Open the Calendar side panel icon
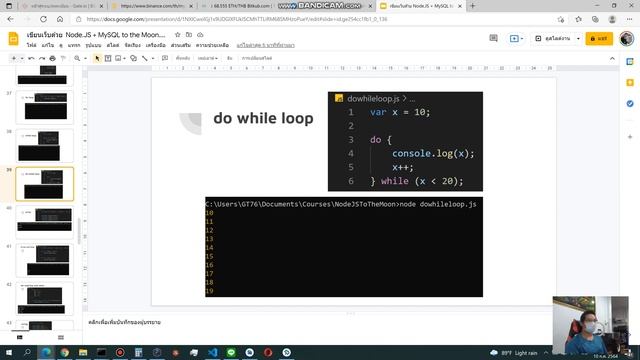Image resolution: width=640 pixels, height=360 pixels. pos(630,62)
